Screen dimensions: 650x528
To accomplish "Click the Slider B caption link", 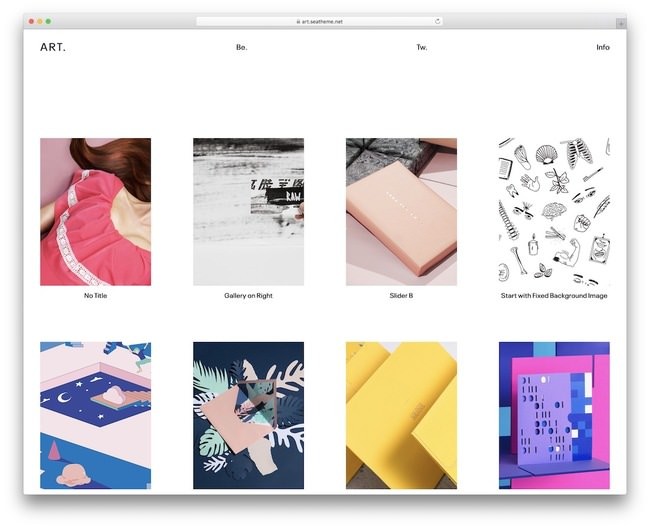I will [x=401, y=295].
